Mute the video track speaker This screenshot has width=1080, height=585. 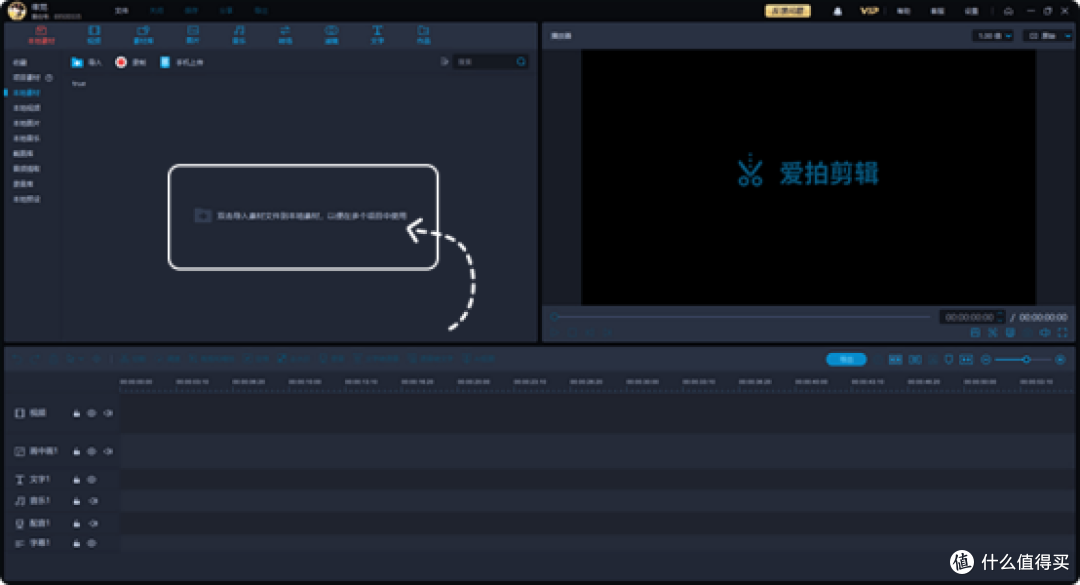108,413
